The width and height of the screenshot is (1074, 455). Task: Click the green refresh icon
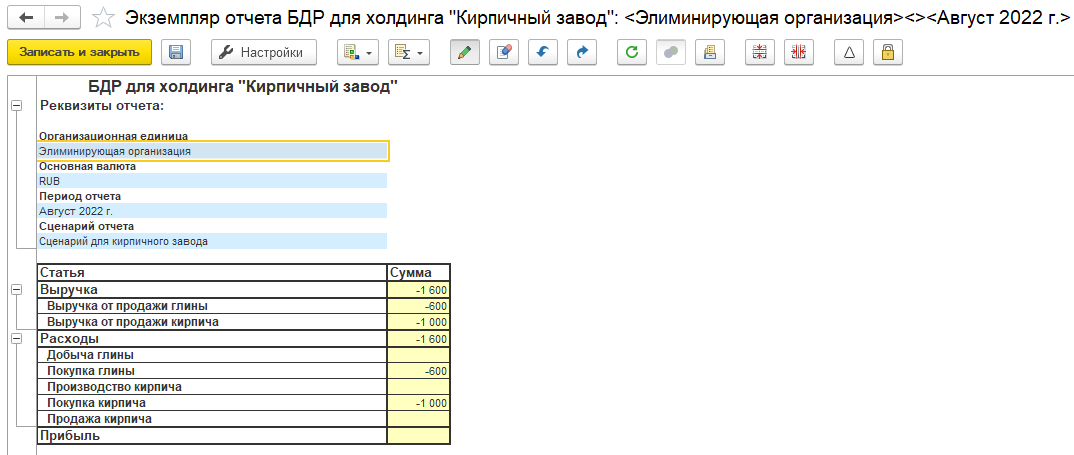[631, 52]
